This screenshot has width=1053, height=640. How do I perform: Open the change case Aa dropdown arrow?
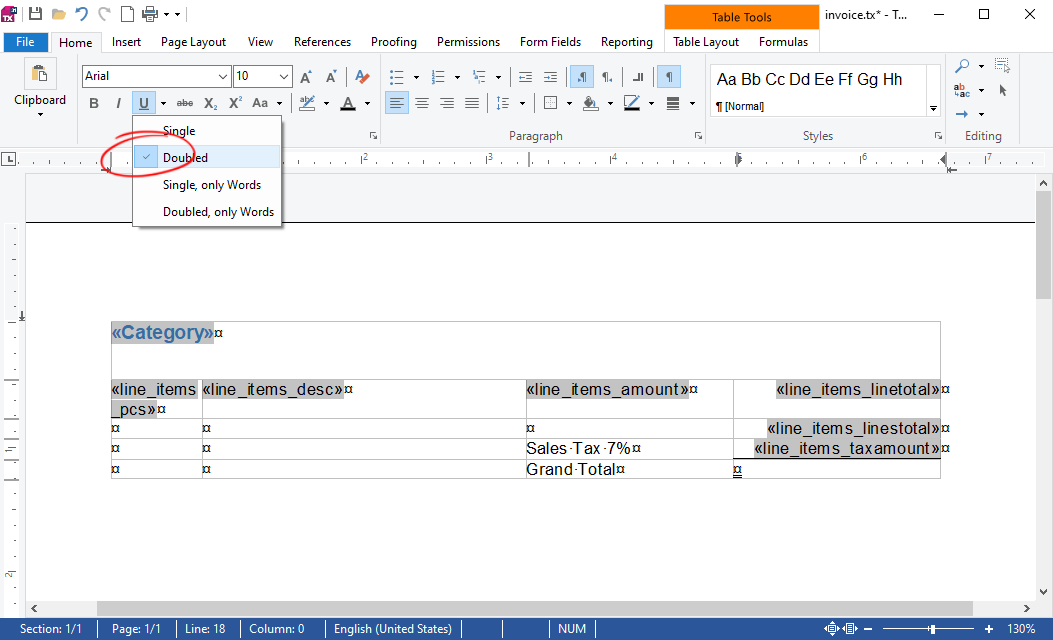[x=279, y=103]
